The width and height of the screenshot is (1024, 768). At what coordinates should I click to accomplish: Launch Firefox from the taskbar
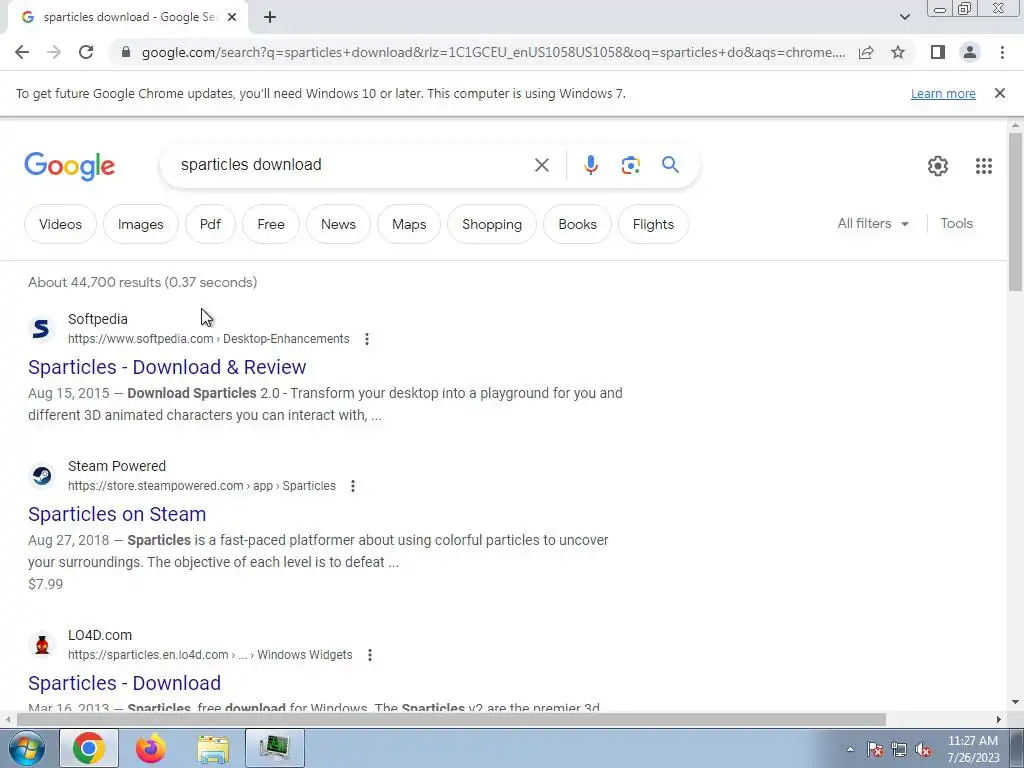point(151,748)
